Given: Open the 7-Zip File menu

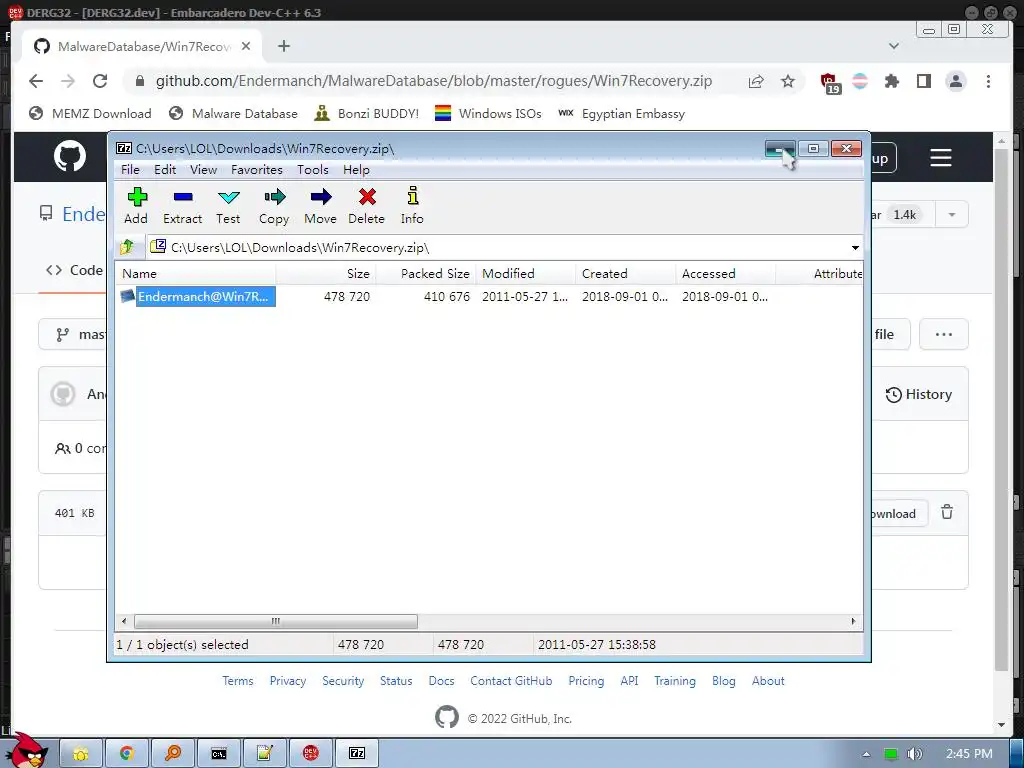Looking at the screenshot, I should click(x=130, y=170).
